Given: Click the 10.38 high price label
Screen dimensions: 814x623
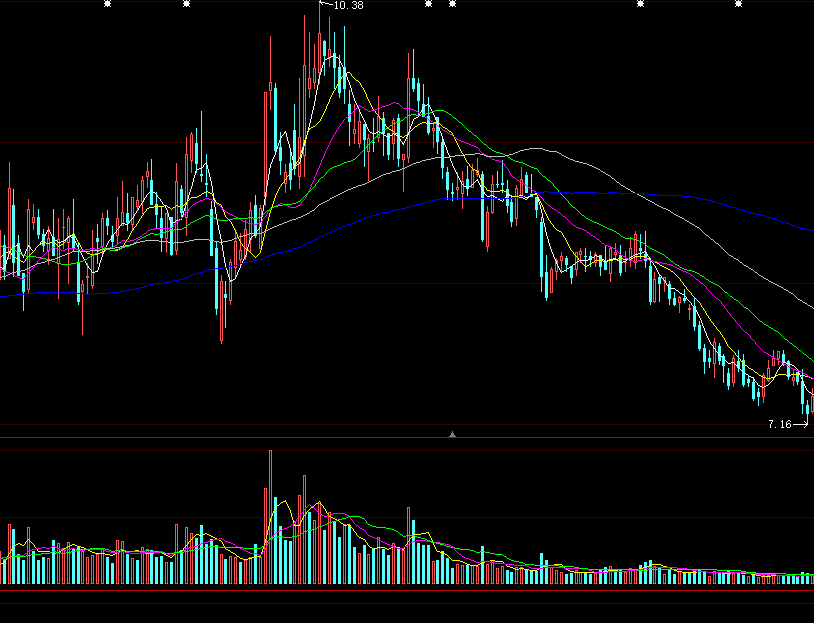Looking at the screenshot, I should tap(348, 6).
